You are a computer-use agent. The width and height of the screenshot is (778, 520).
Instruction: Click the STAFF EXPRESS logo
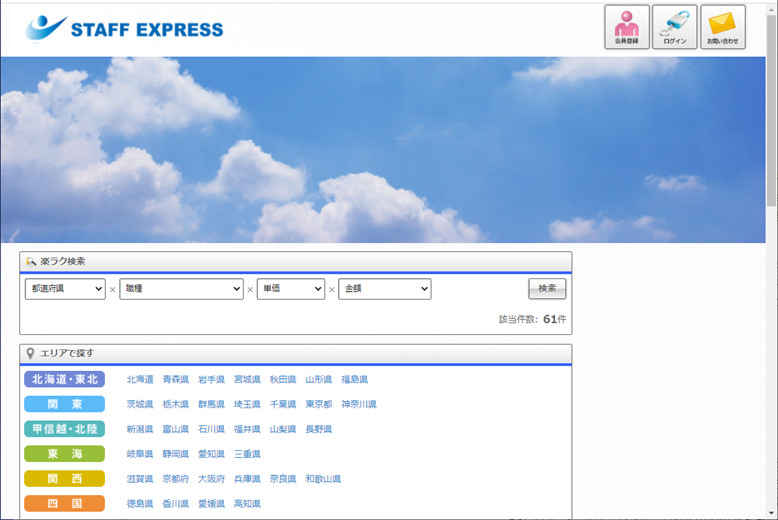(x=125, y=28)
